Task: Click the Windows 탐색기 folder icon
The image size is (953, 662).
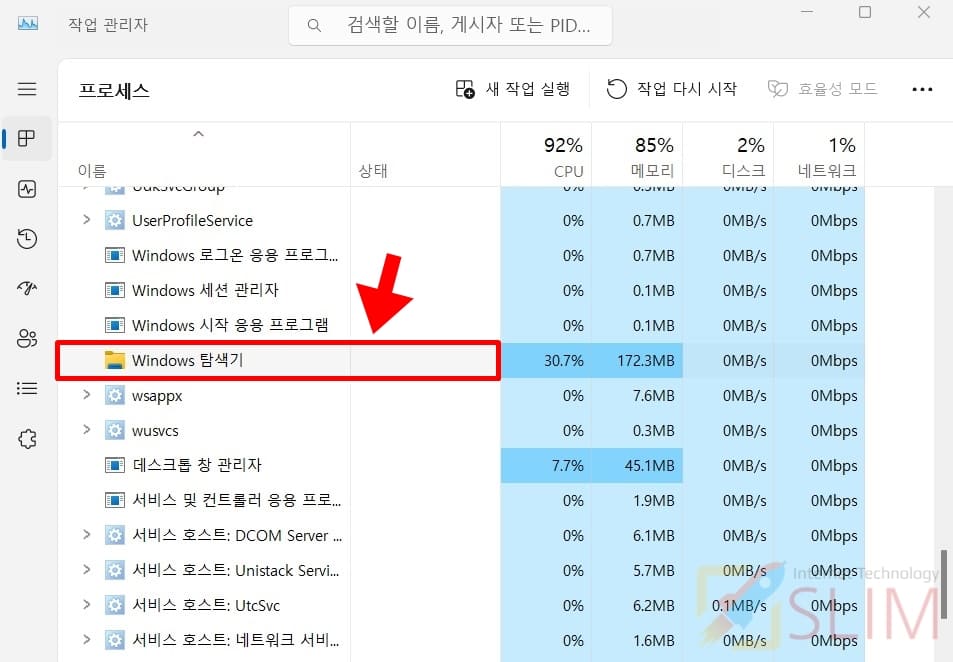Action: tap(114, 360)
